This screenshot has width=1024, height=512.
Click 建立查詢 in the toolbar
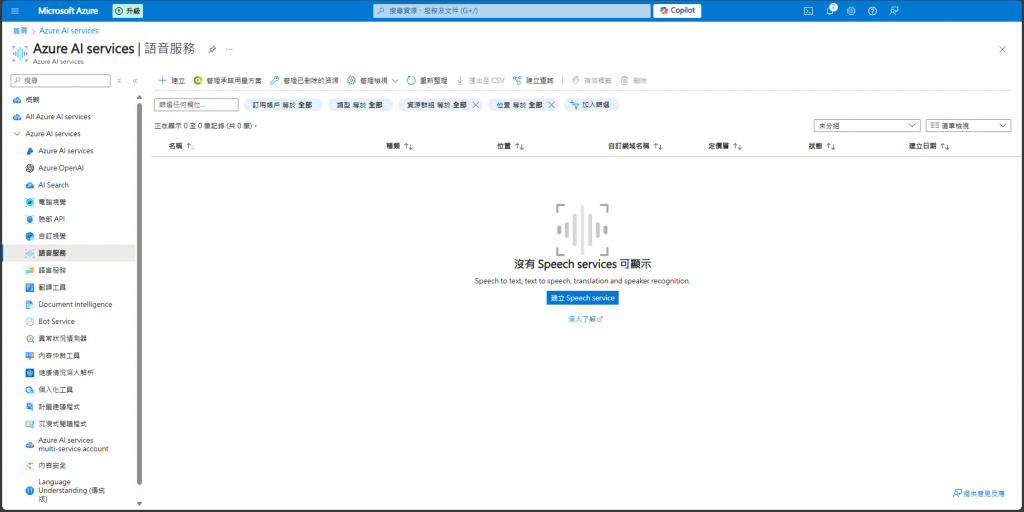click(x=533, y=80)
